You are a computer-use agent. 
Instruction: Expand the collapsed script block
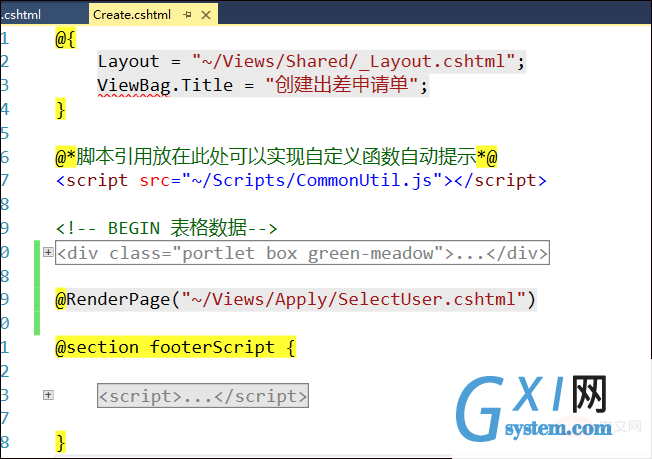(48, 395)
